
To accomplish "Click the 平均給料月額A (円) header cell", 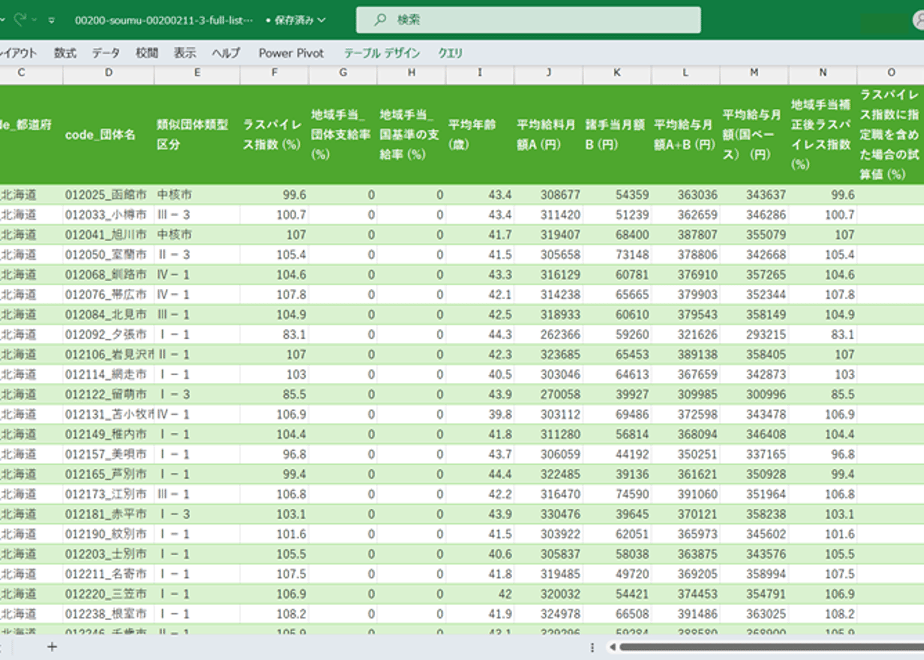I will coord(549,134).
